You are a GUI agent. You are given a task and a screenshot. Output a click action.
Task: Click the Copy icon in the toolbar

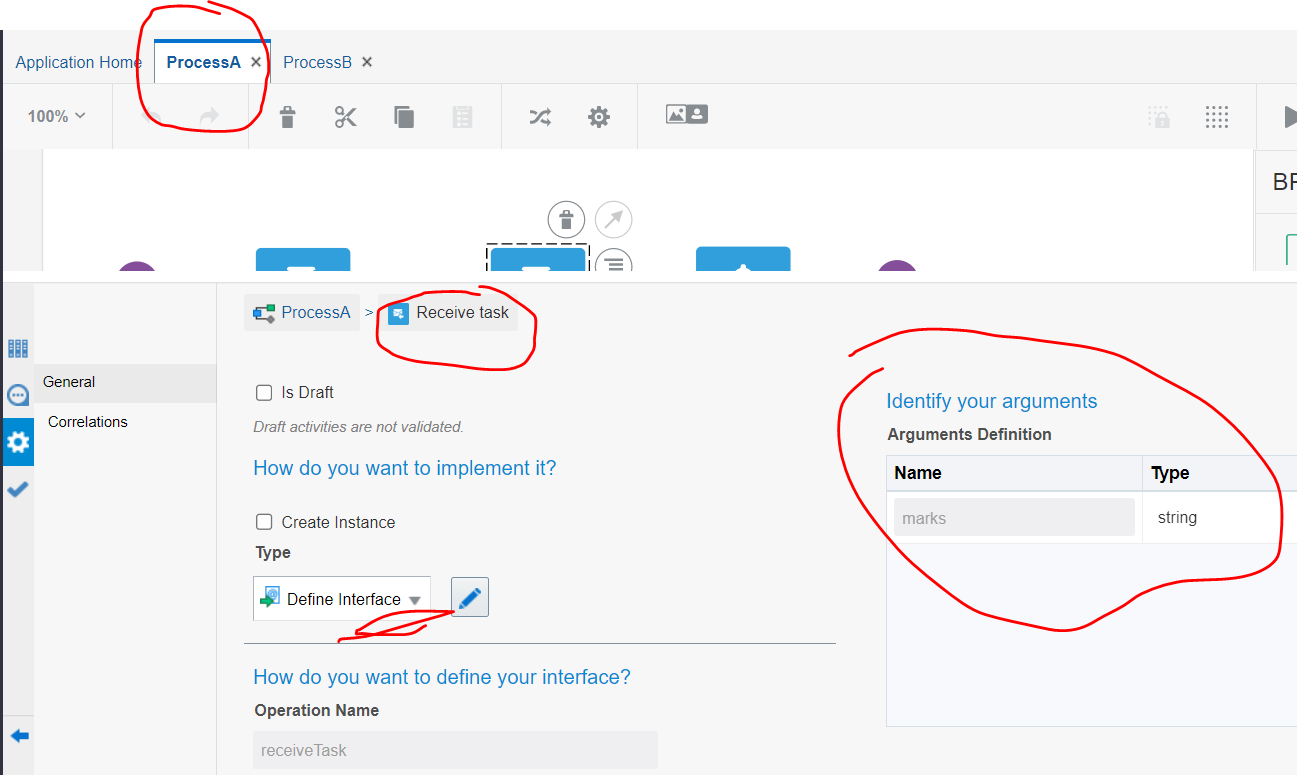404,116
